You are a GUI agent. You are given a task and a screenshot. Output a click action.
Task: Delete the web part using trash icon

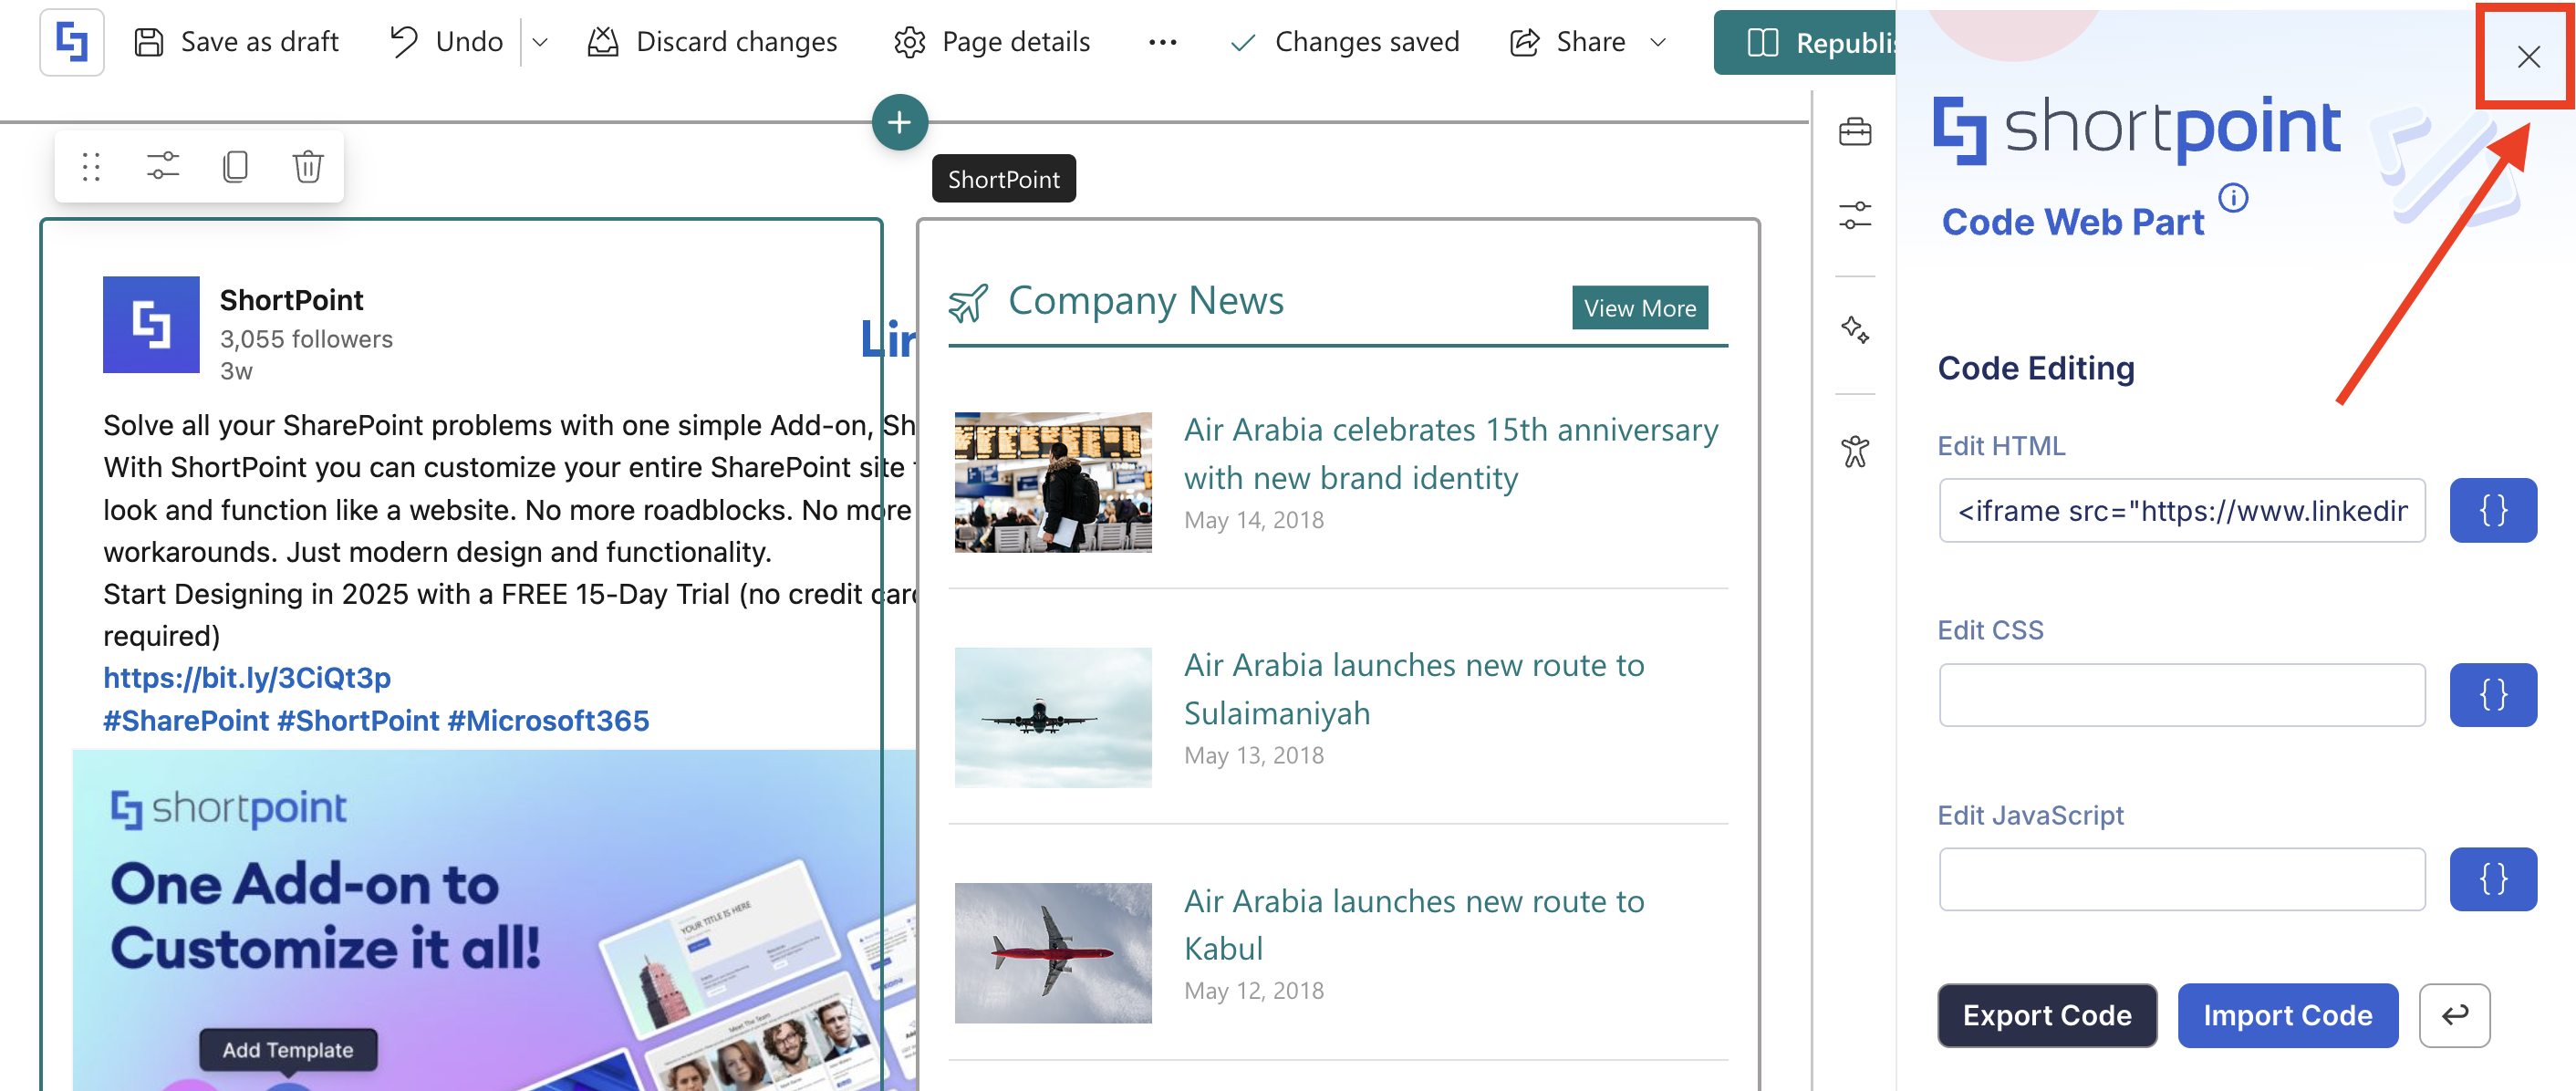tap(308, 166)
